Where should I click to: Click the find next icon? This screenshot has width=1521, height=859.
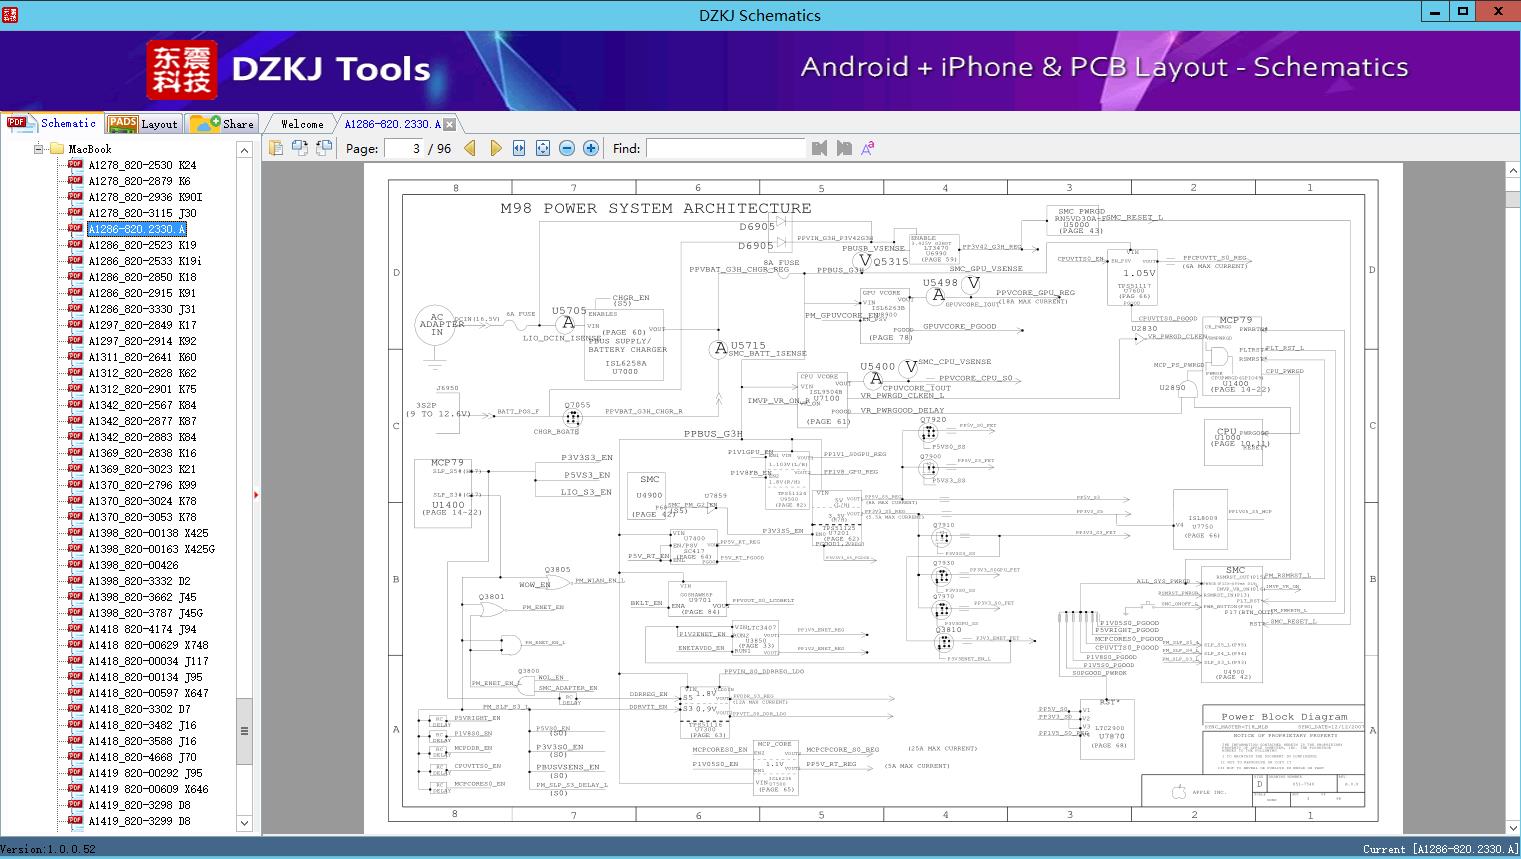tap(844, 148)
